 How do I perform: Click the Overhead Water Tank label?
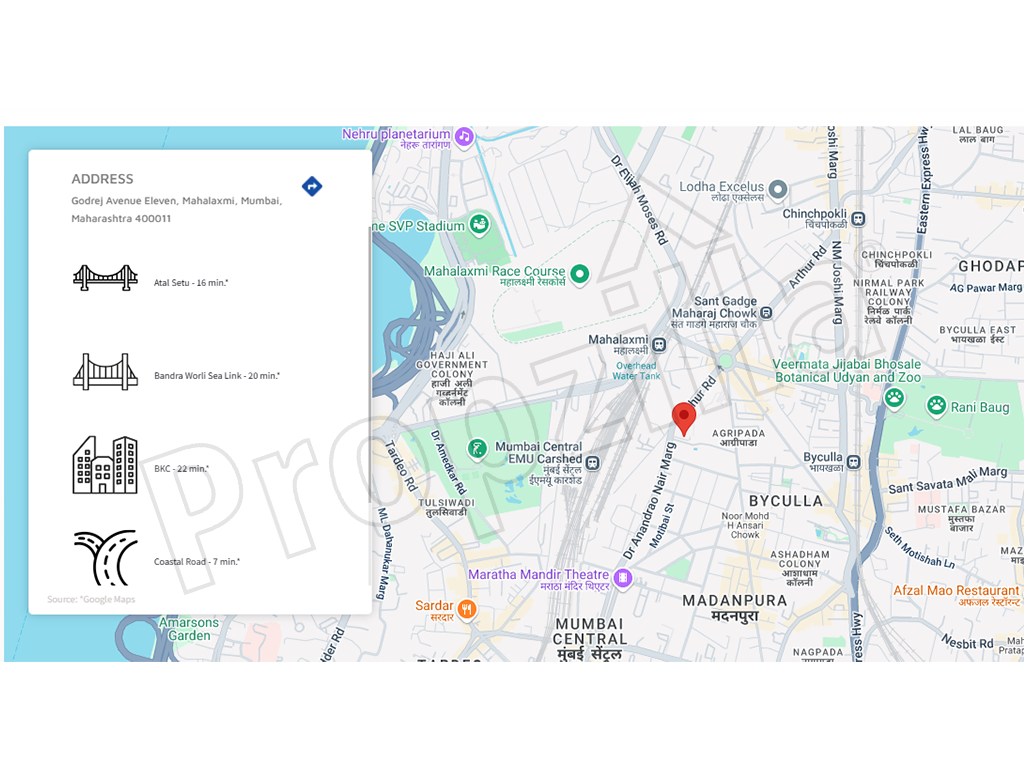click(x=636, y=371)
